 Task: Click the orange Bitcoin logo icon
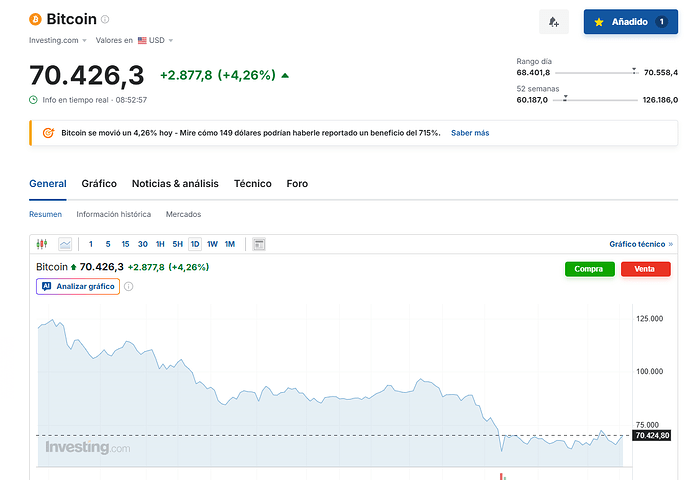[35, 19]
